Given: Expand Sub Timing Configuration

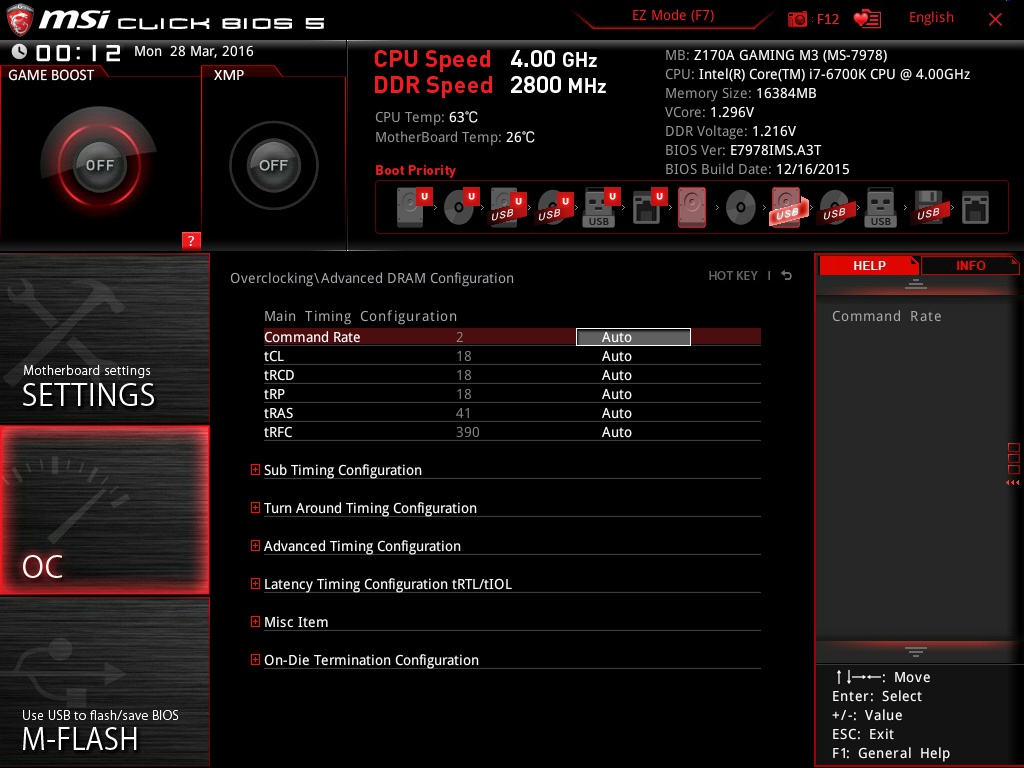Looking at the screenshot, I should pos(342,470).
